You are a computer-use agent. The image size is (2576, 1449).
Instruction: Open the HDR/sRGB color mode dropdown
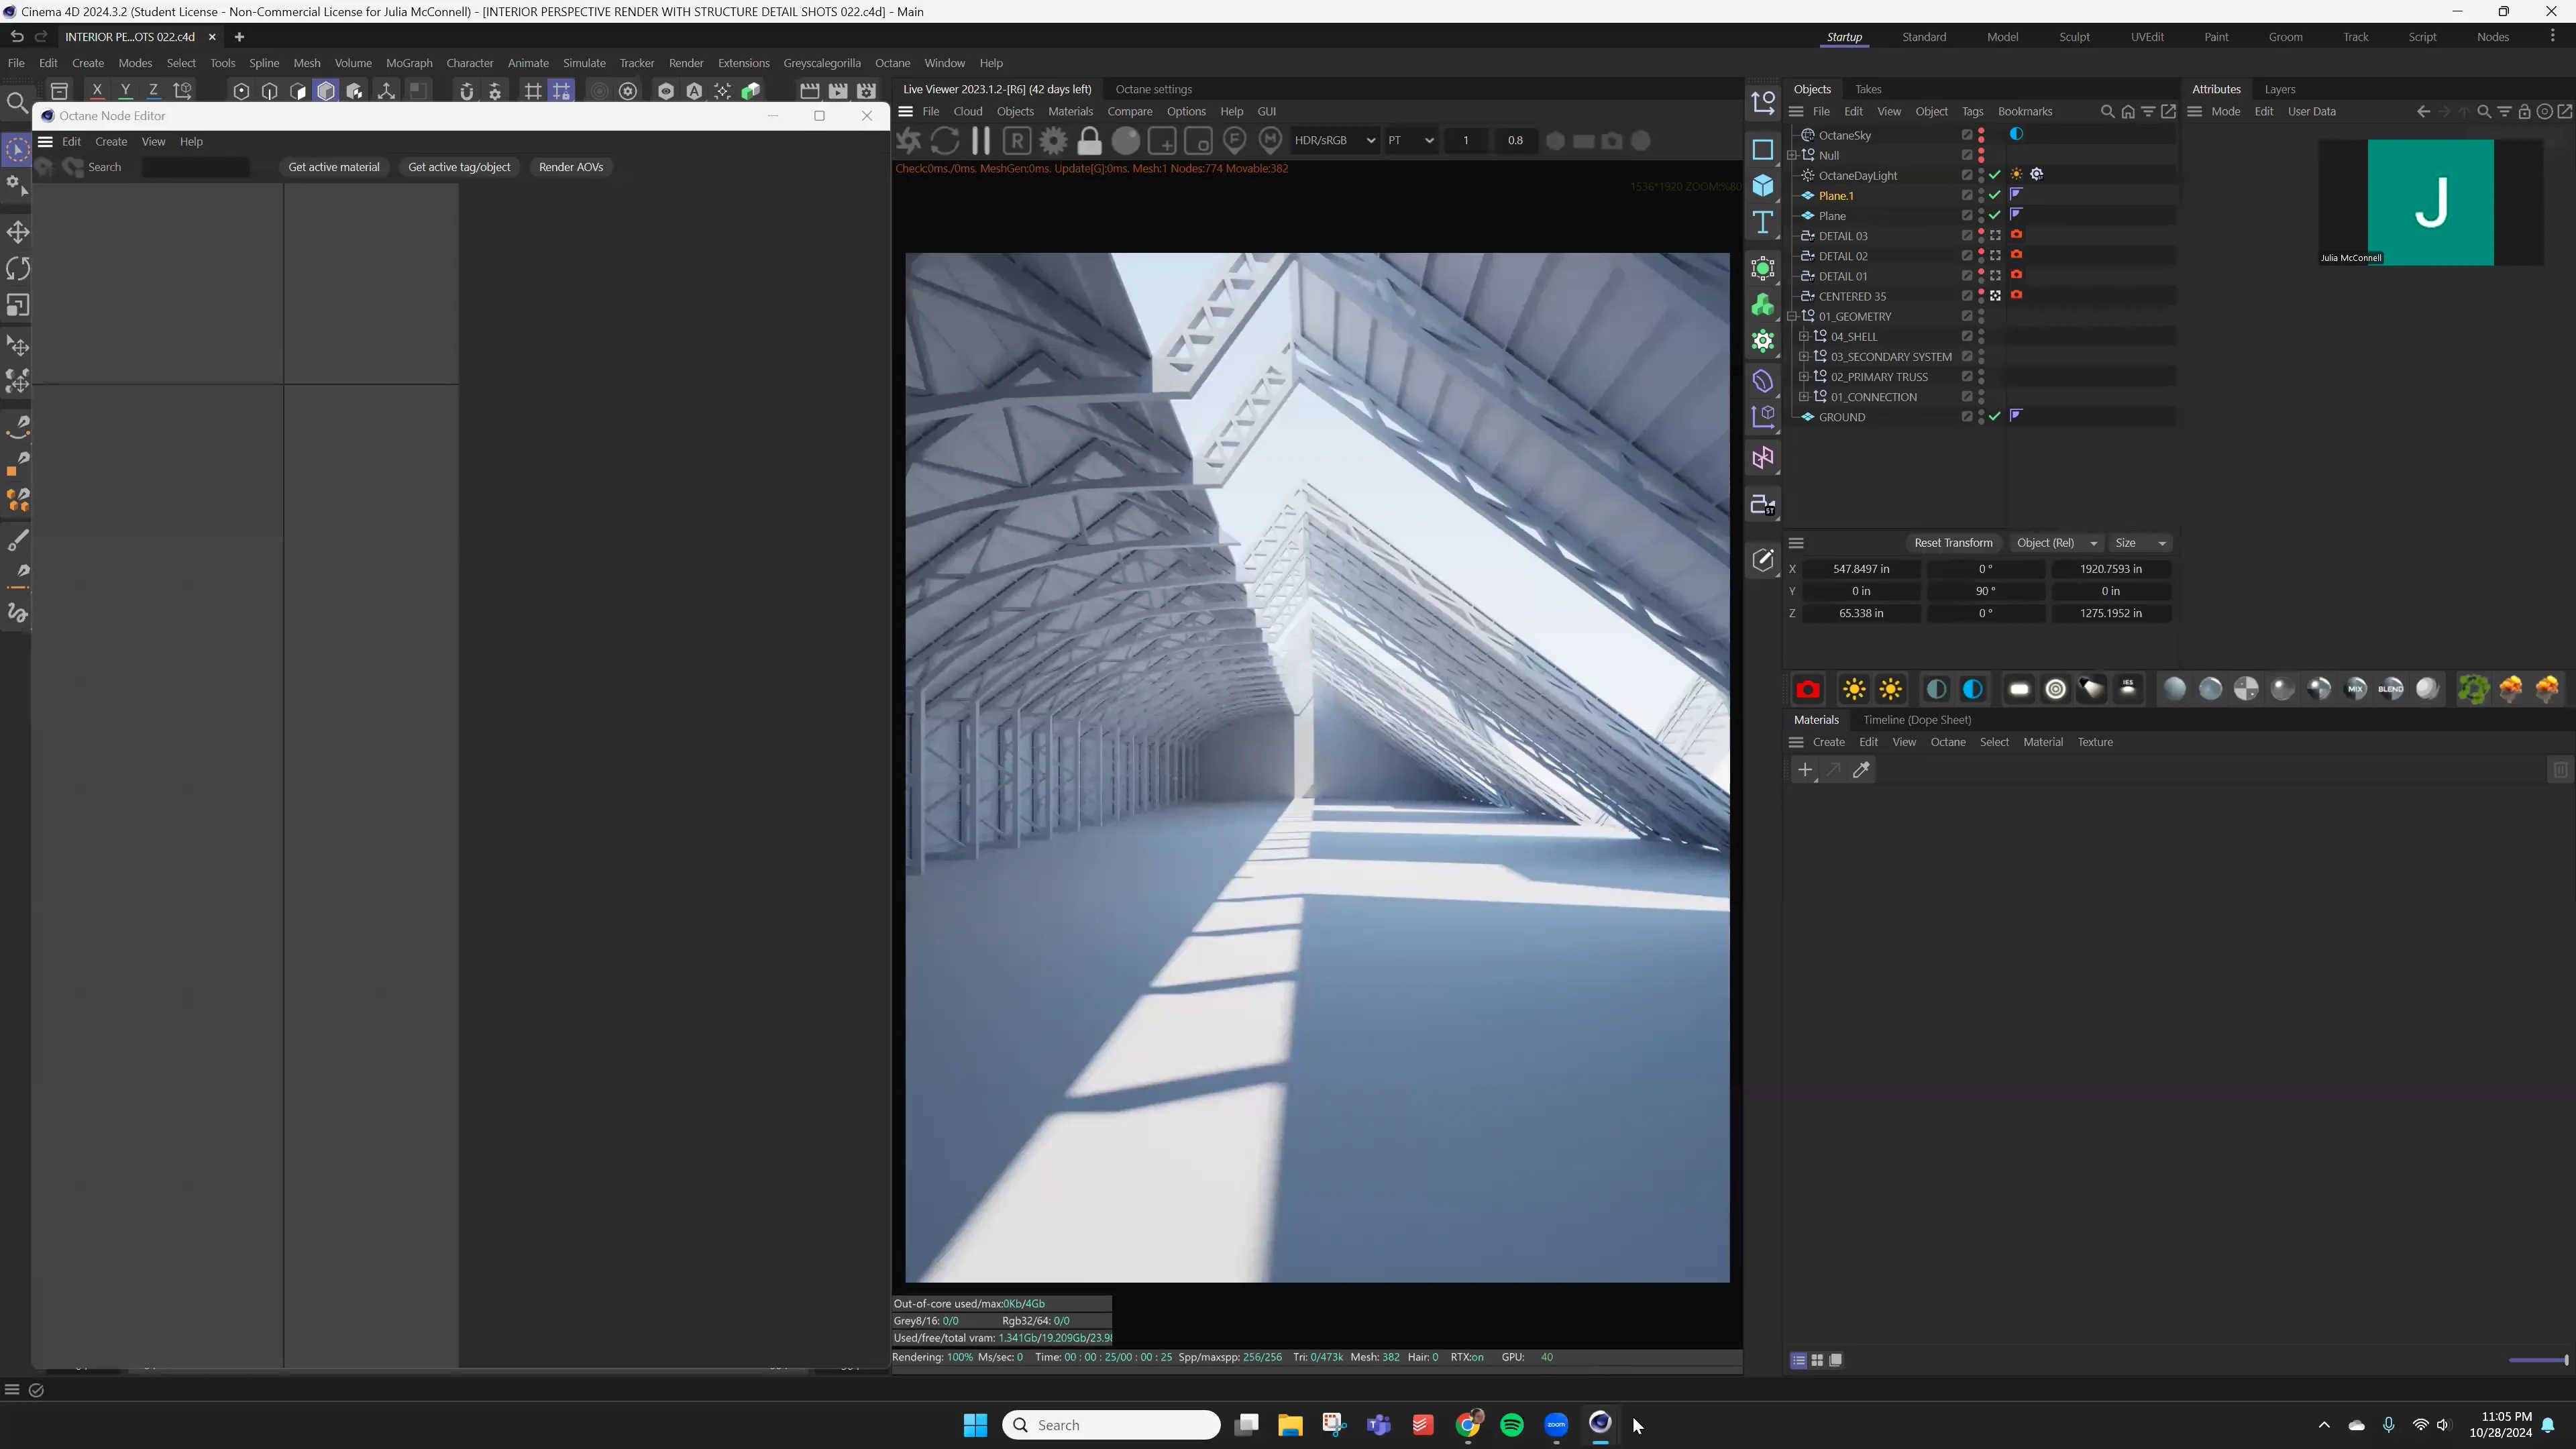(x=1335, y=140)
